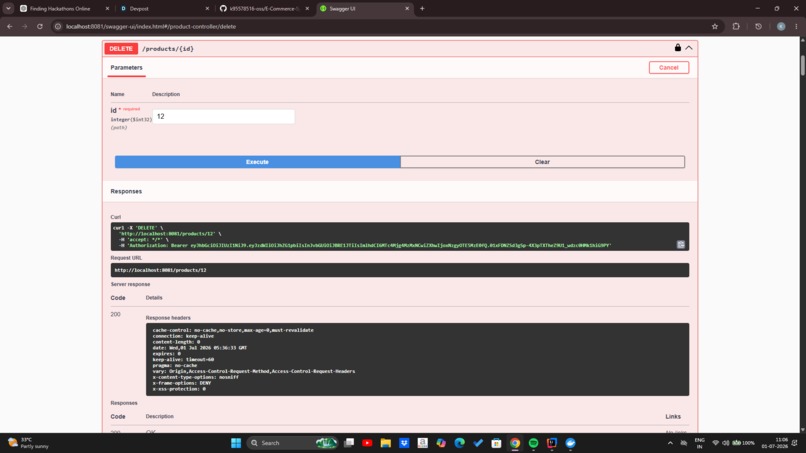
Task: Go back to previous page
Action: pyautogui.click(x=10, y=26)
